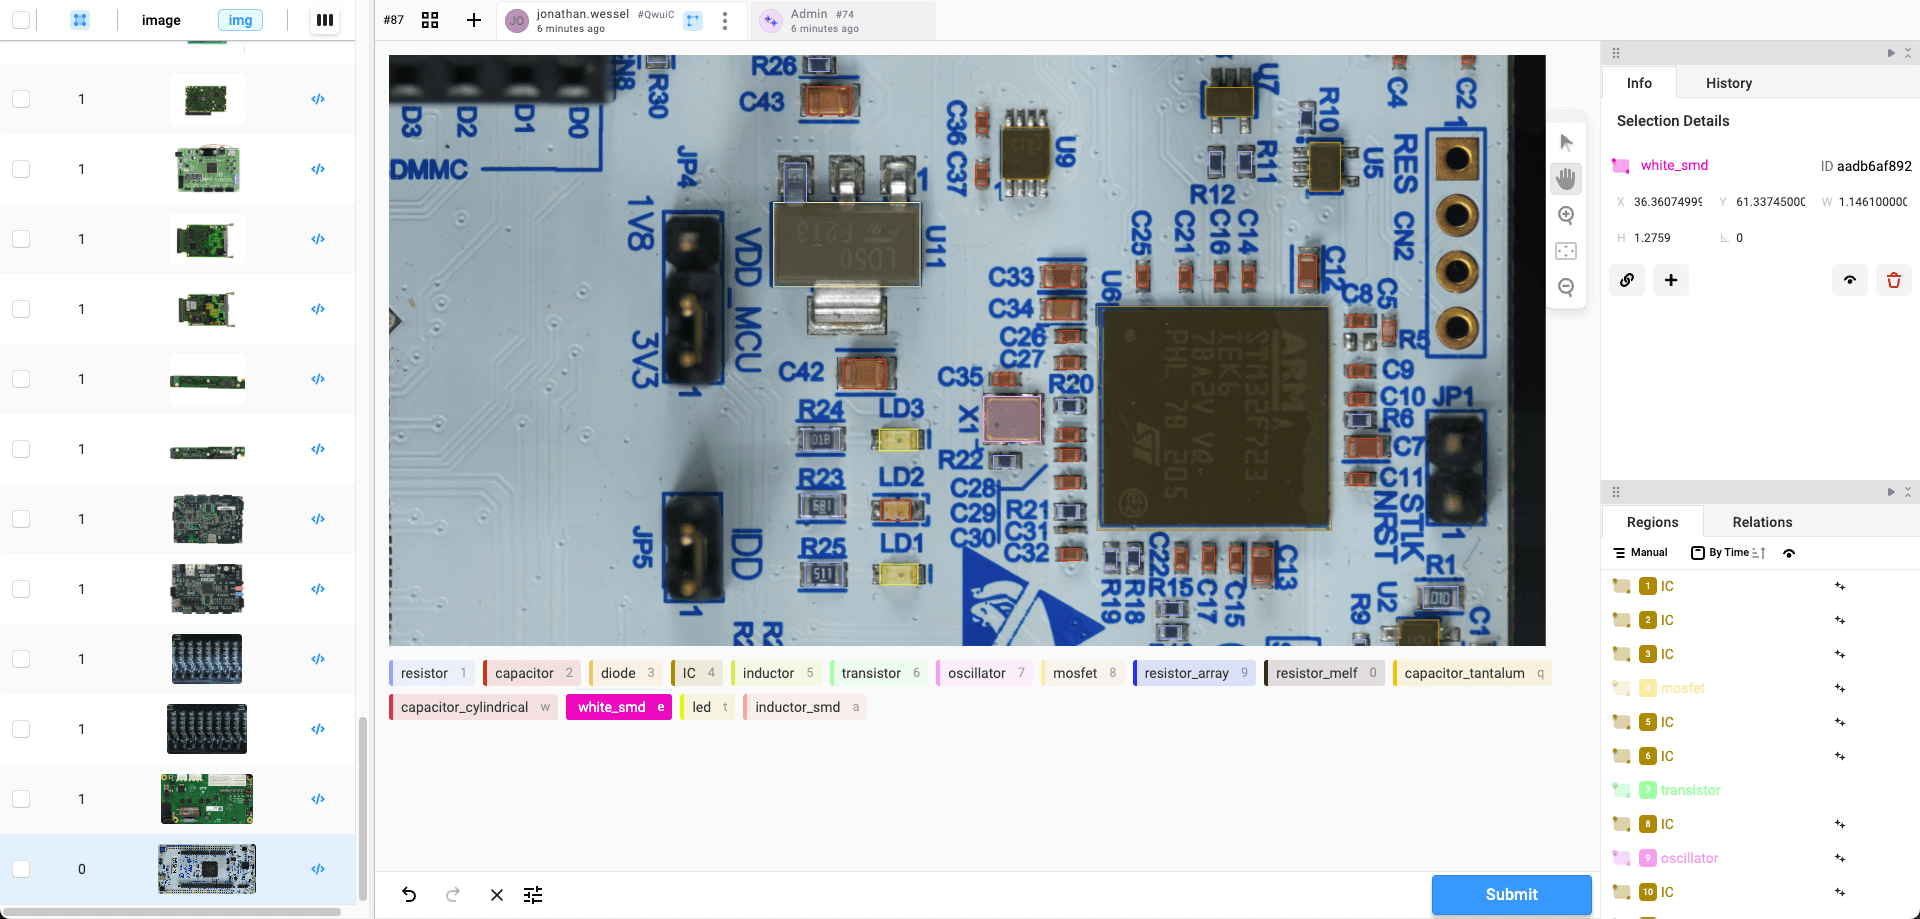
Task: Select the pan hand tool
Action: [1566, 179]
